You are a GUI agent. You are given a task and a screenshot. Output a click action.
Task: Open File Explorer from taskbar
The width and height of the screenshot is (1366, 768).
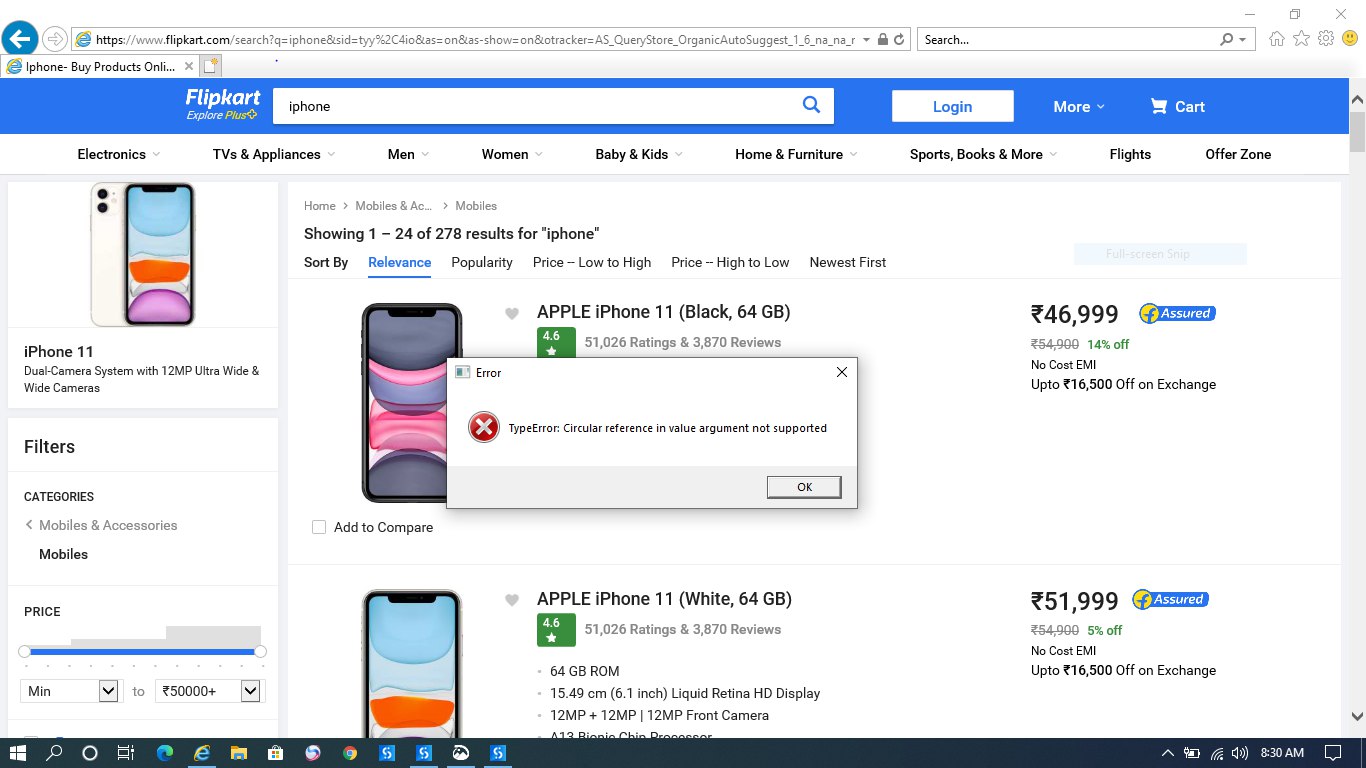[238, 752]
